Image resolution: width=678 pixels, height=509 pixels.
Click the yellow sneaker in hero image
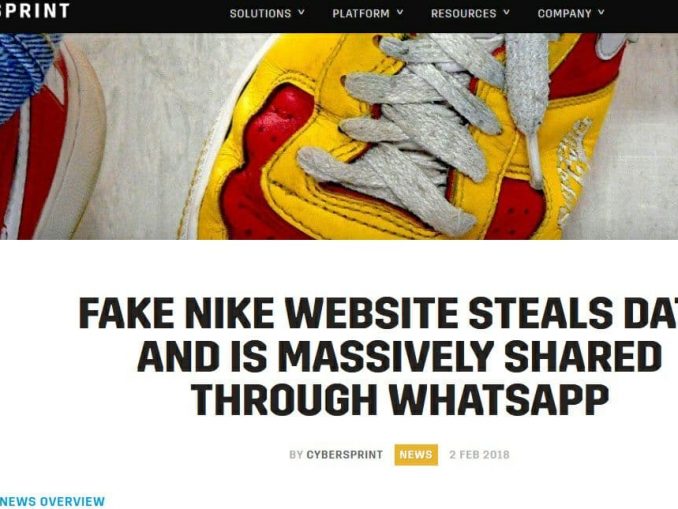point(402,137)
